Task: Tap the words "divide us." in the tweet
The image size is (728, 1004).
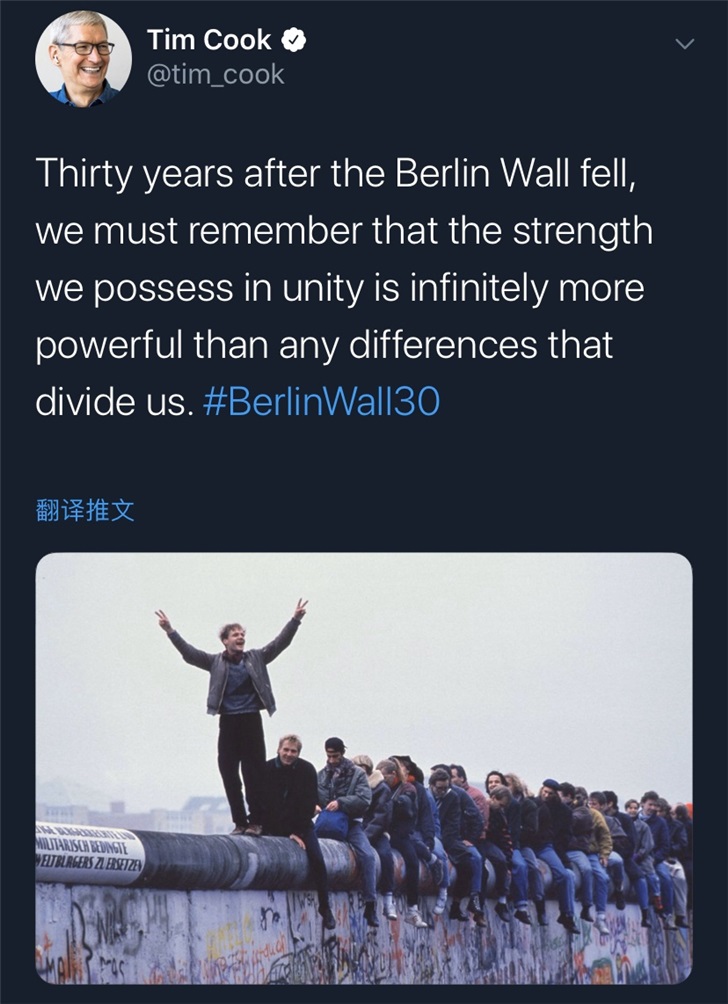Action: click(112, 401)
